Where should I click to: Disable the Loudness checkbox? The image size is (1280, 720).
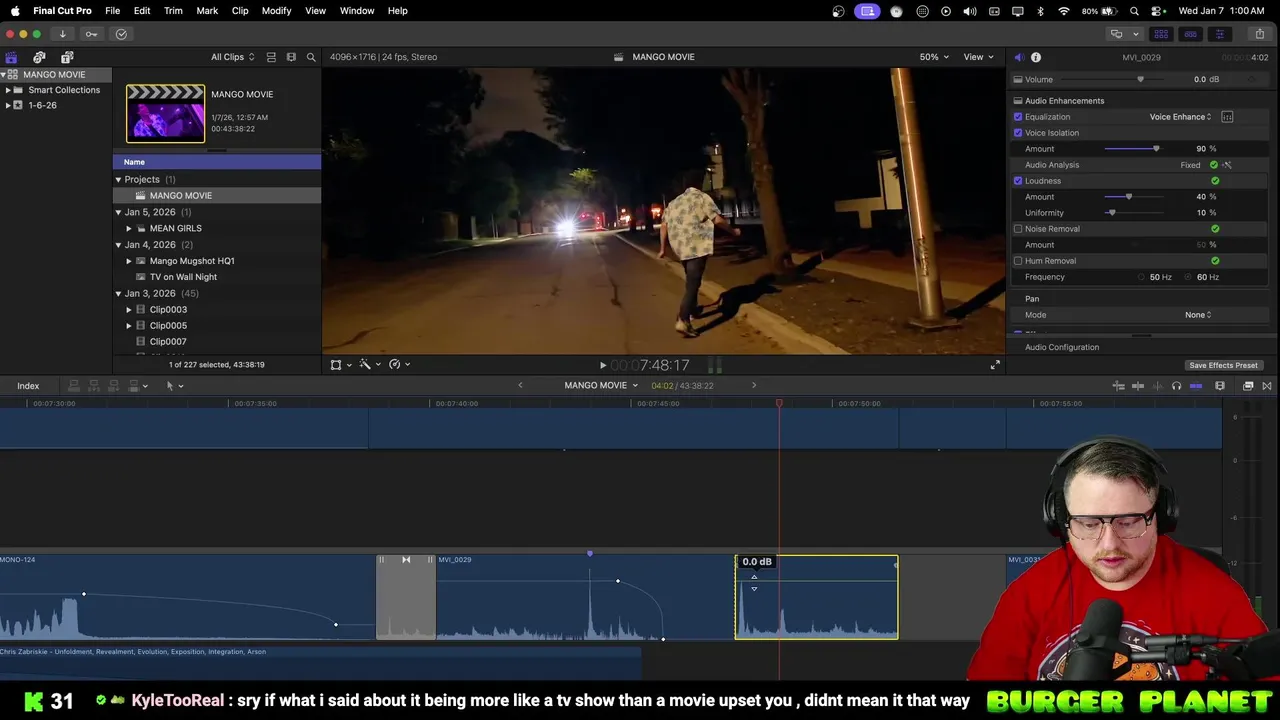[1018, 181]
